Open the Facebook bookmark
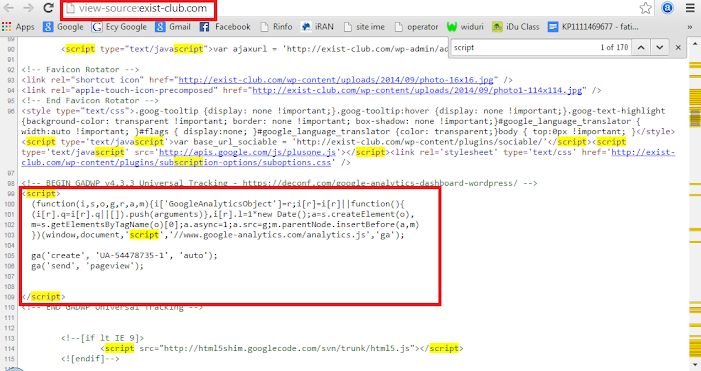The width and height of the screenshot is (701, 371). click(x=225, y=27)
